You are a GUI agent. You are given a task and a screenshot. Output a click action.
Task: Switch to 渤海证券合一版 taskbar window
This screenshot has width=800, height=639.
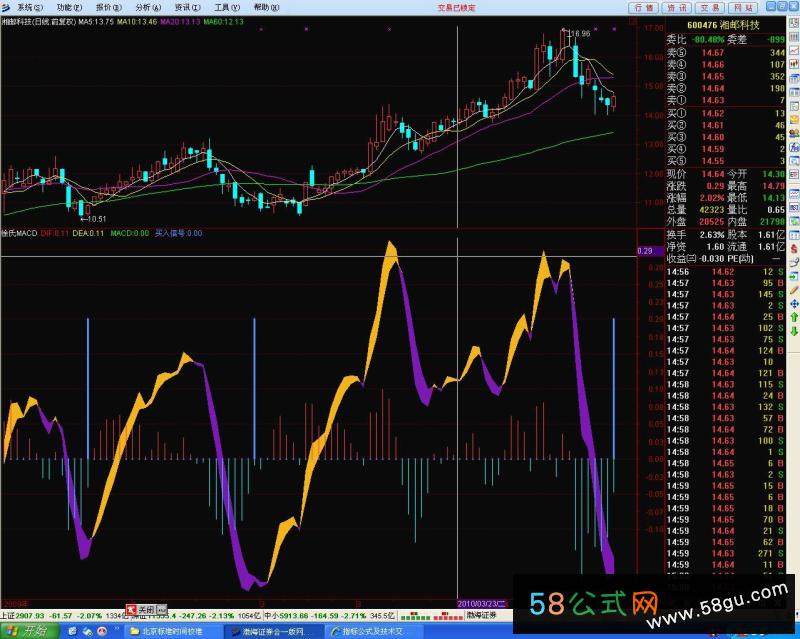point(273,632)
